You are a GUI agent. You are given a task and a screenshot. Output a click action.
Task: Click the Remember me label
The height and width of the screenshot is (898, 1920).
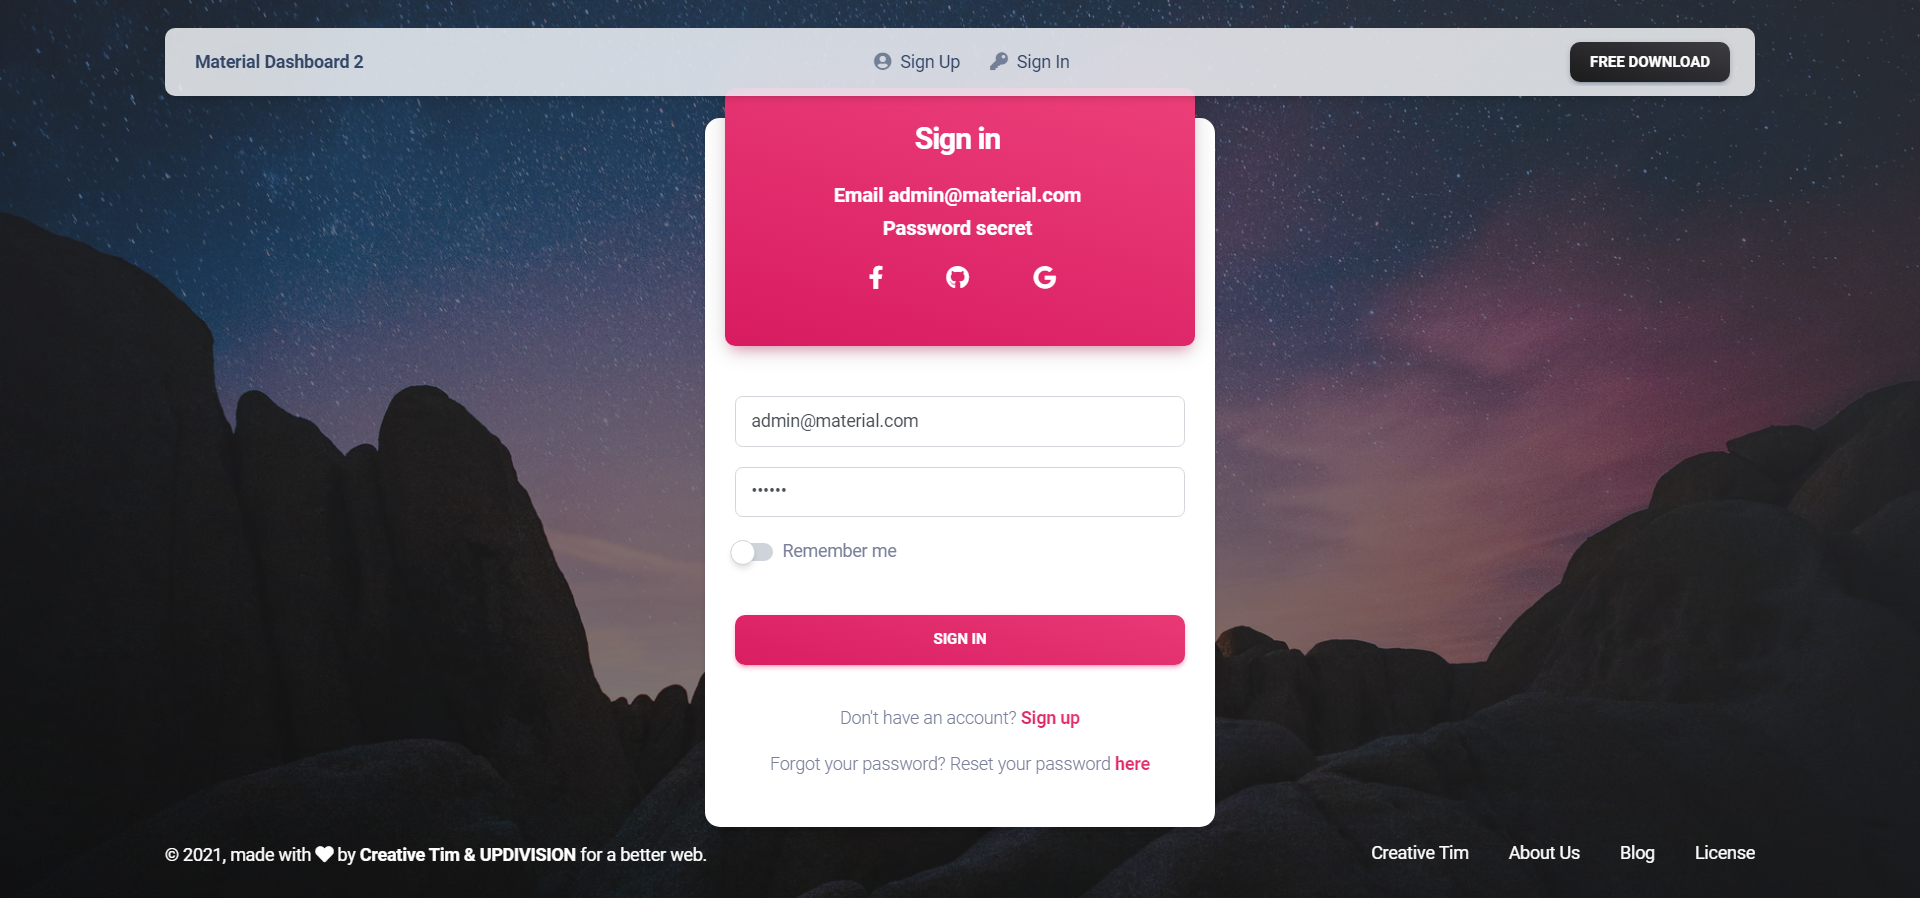(x=839, y=551)
